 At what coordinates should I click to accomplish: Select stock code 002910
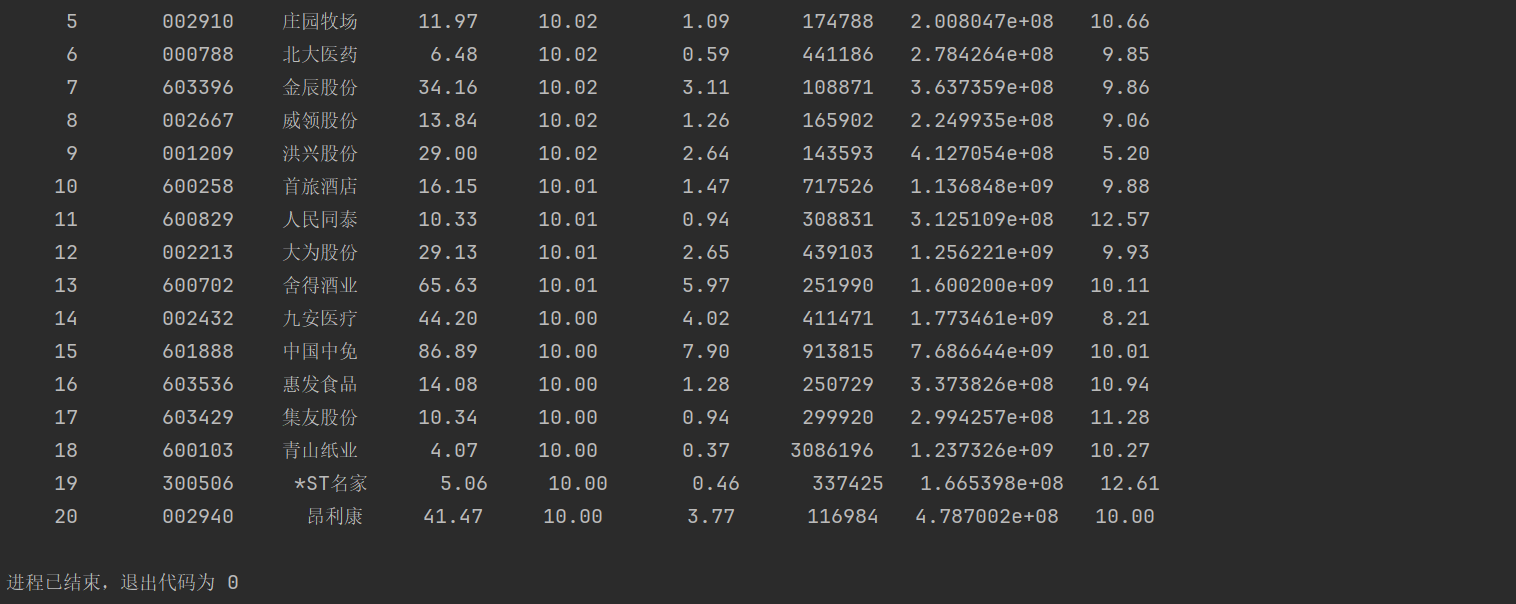[x=198, y=21]
